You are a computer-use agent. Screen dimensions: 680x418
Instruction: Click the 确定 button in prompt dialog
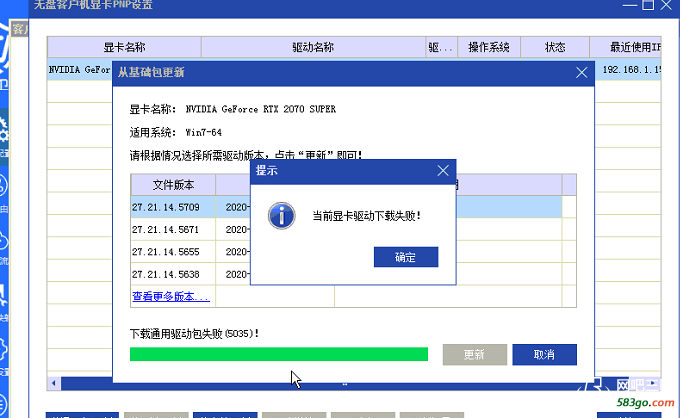405,257
